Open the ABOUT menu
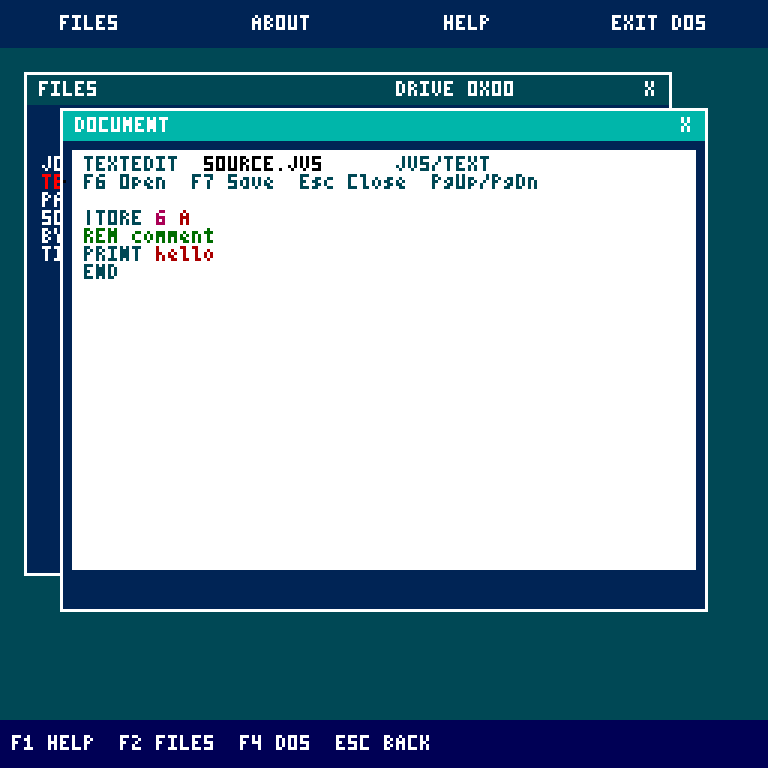 280,23
